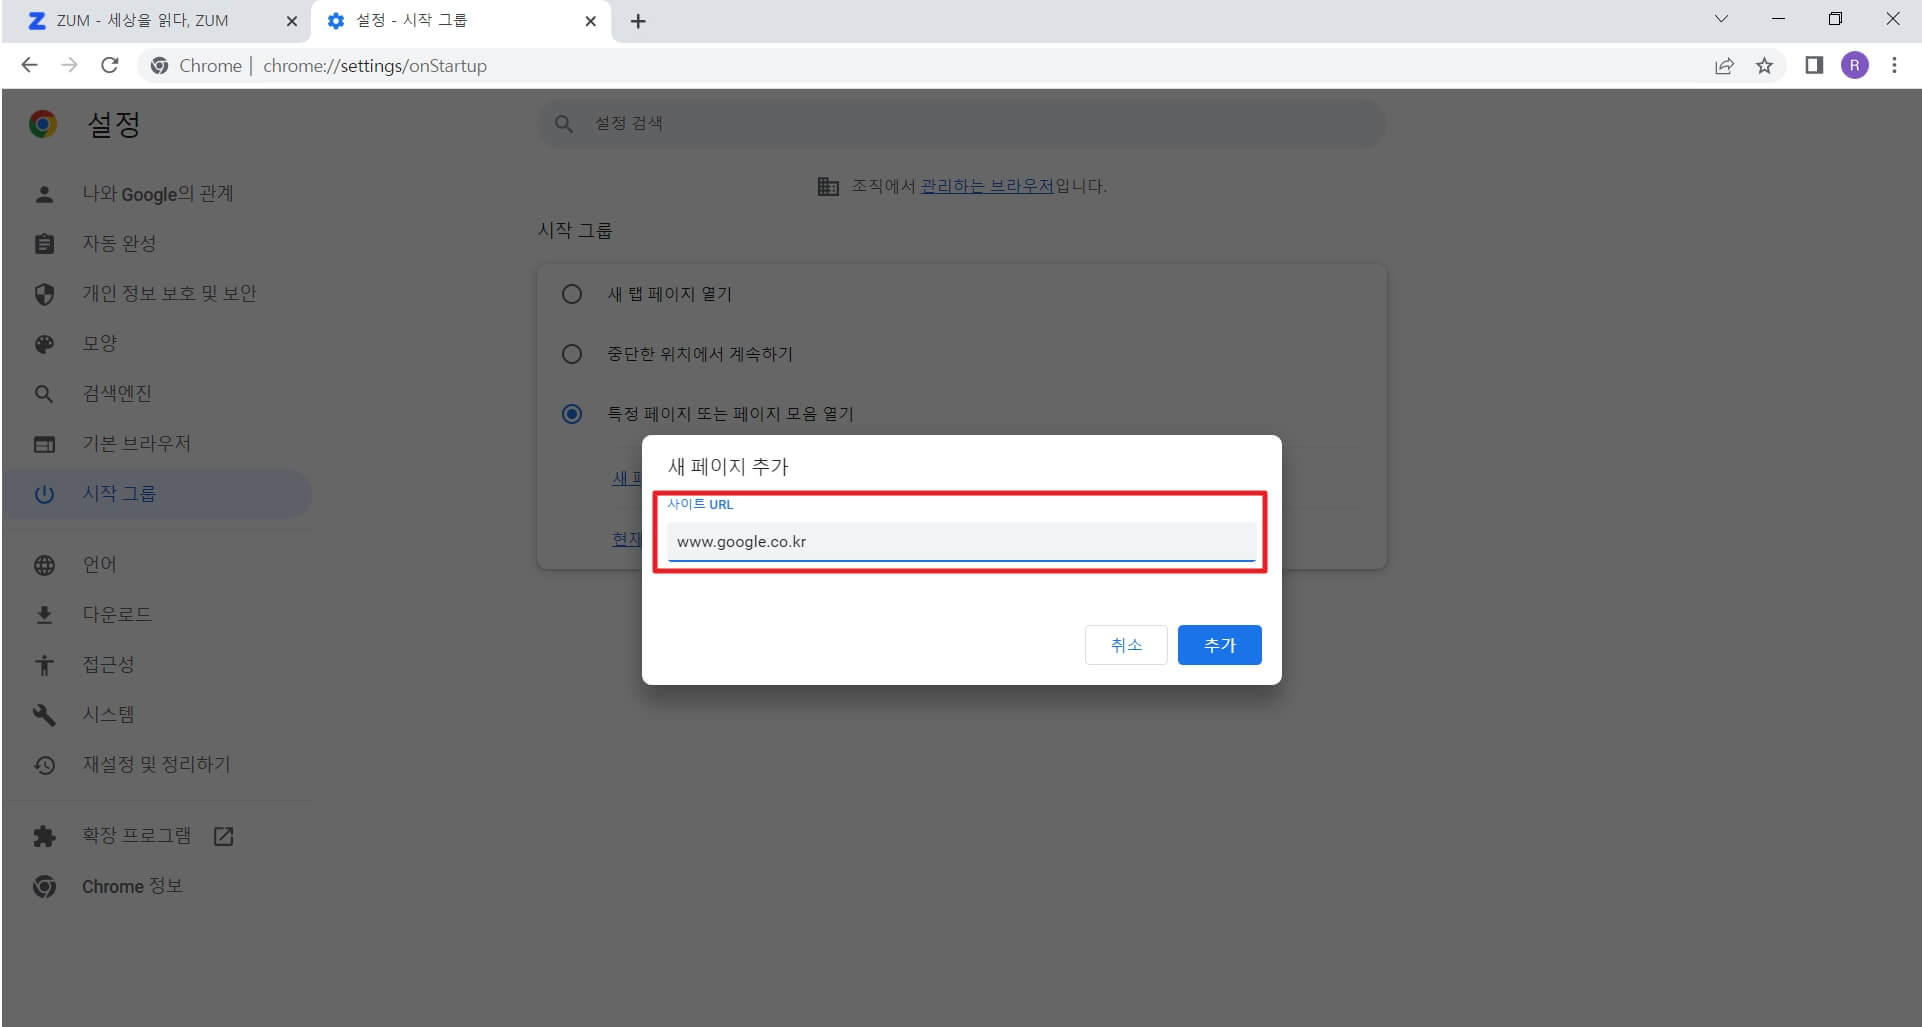
Task: Select the 새 탭 페이지 열기 radio button
Action: point(571,294)
